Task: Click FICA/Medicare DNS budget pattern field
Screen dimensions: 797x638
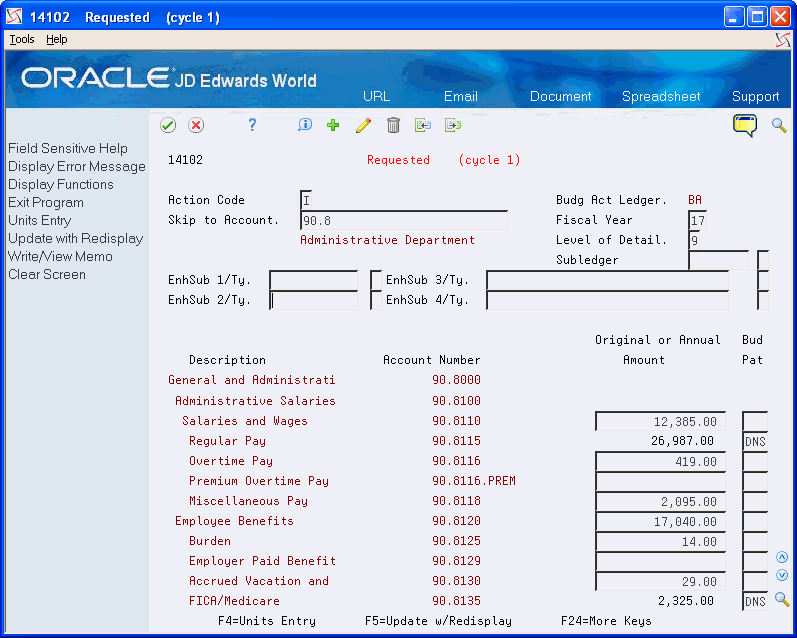Action: (755, 601)
